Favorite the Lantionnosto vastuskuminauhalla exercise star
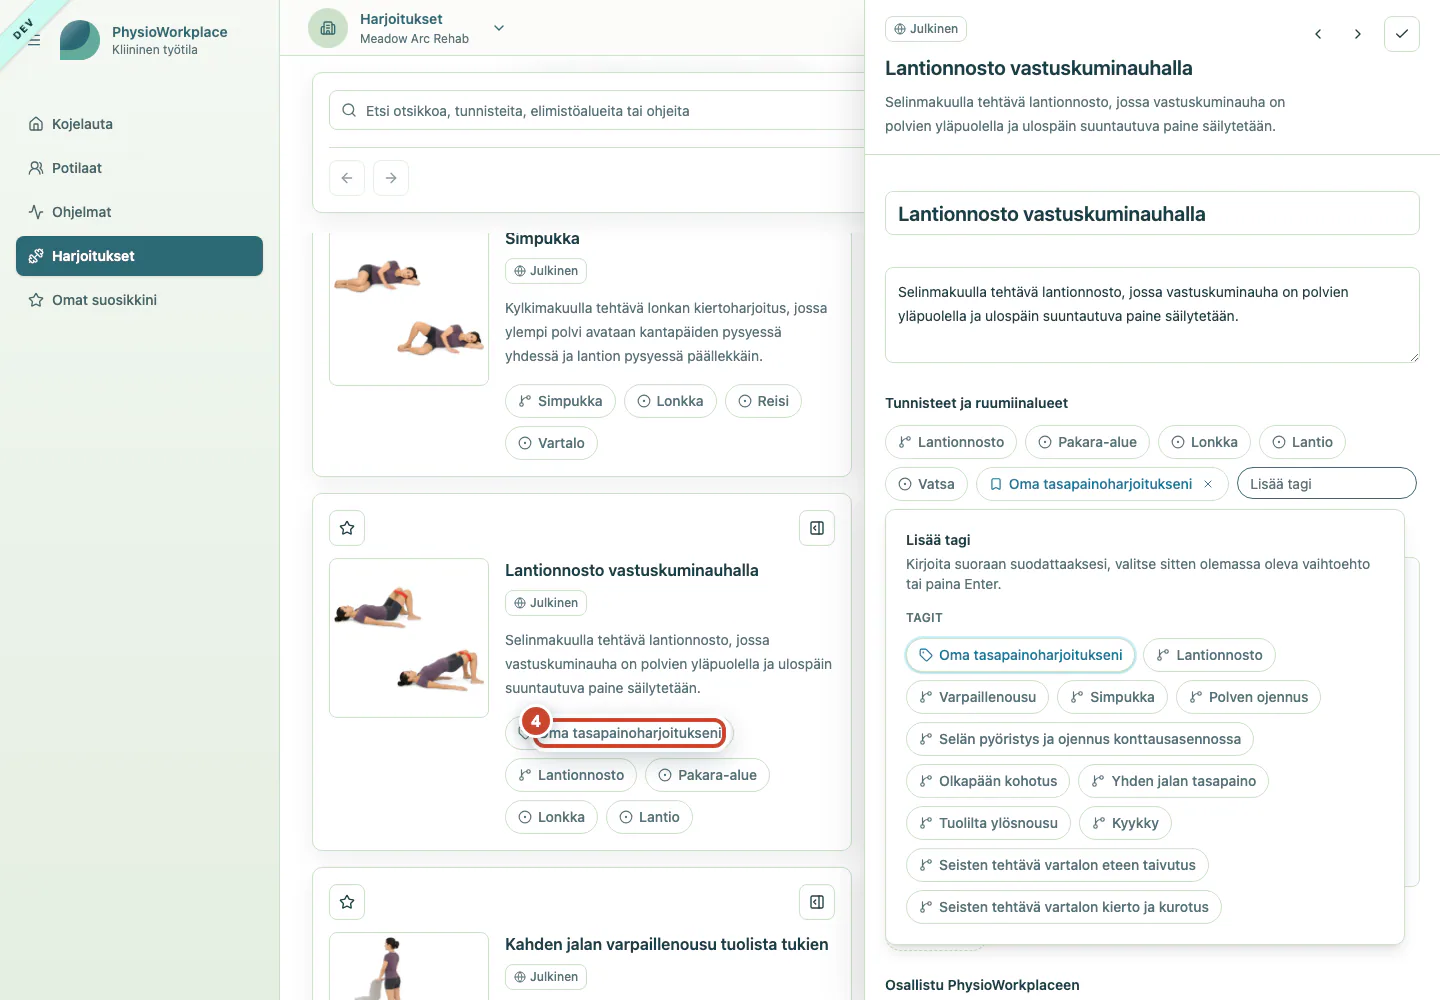 click(347, 528)
